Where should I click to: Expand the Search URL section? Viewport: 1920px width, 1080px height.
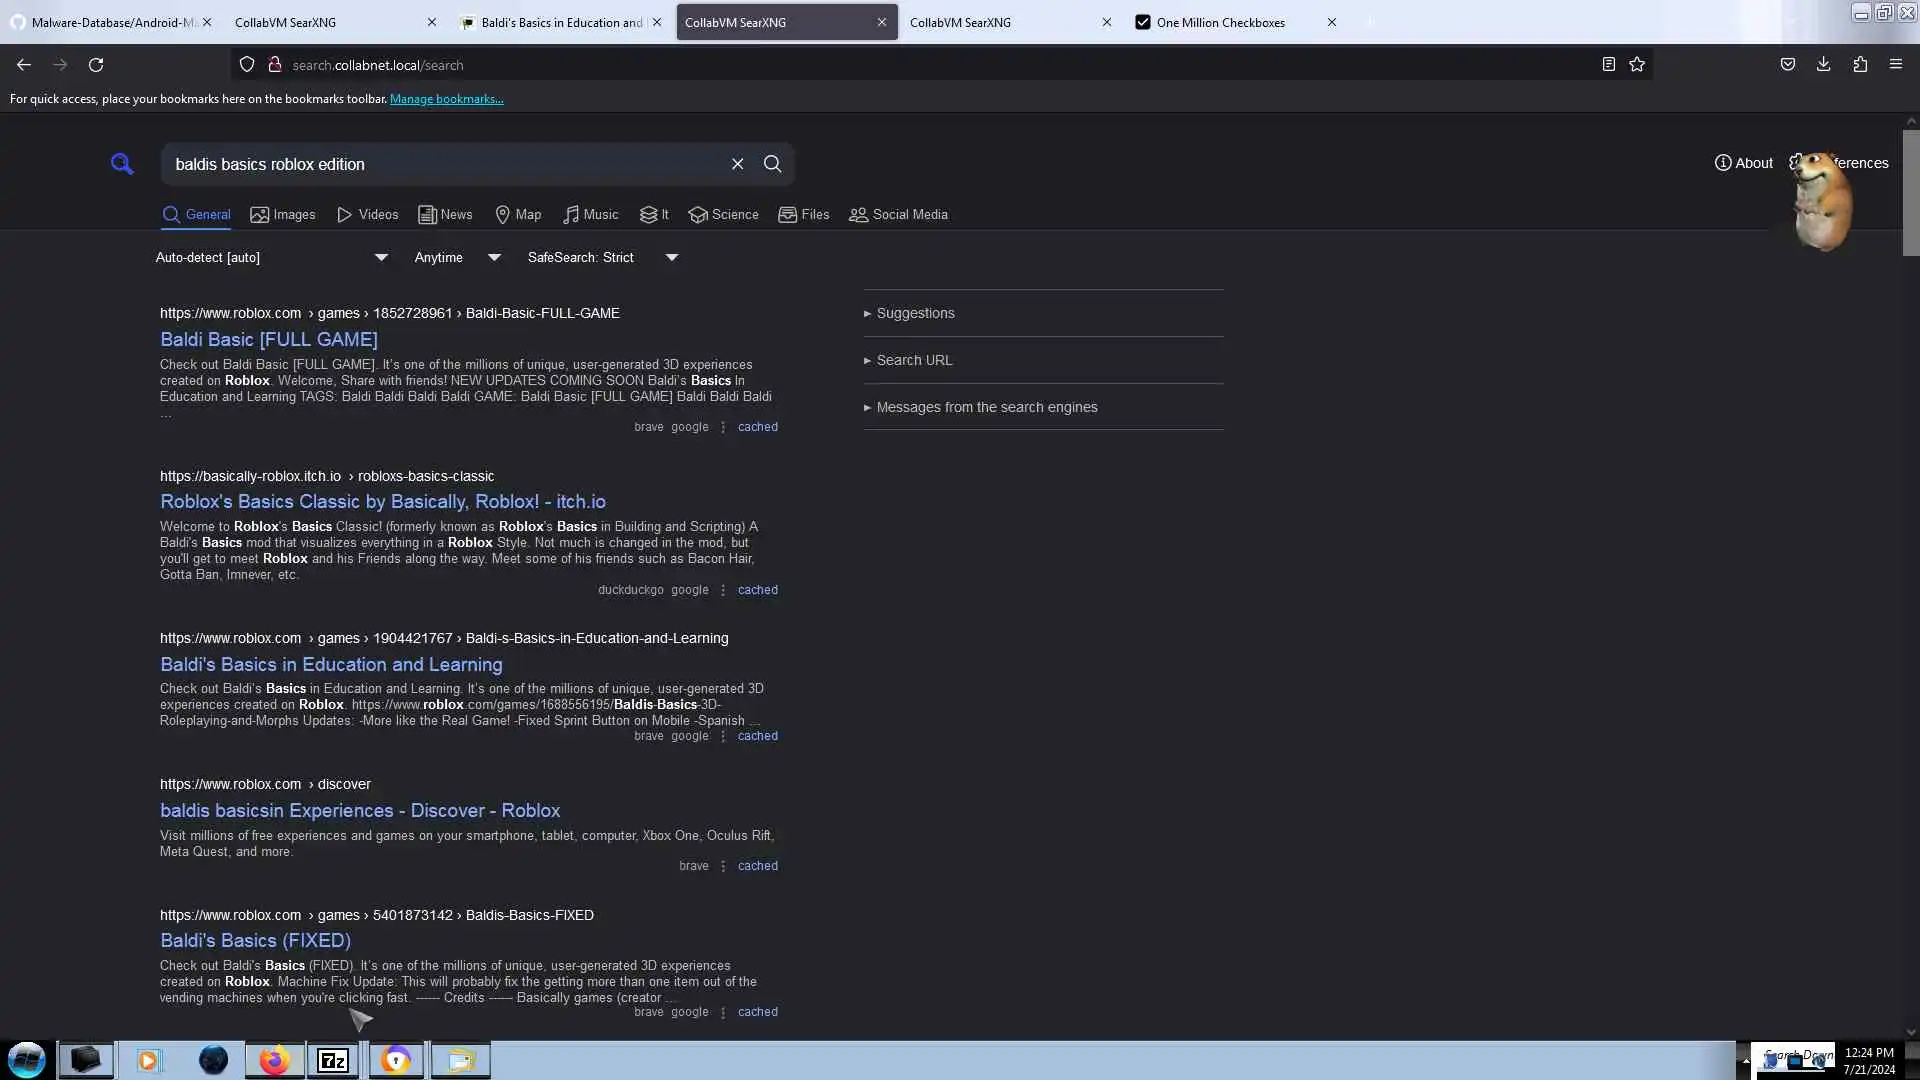(x=913, y=361)
